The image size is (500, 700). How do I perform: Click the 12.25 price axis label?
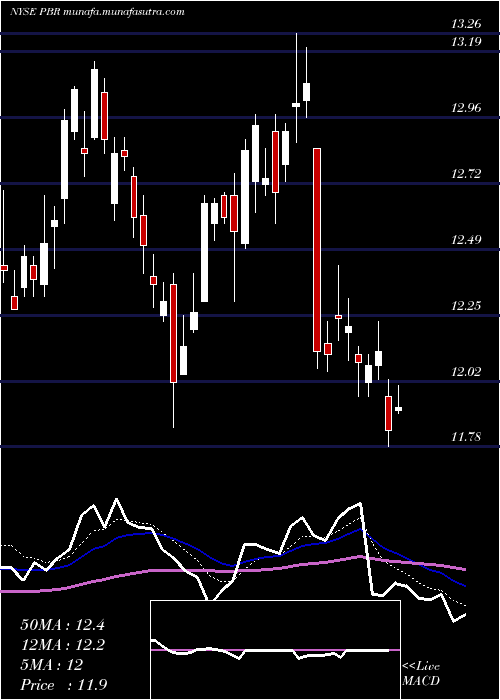pyautogui.click(x=466, y=306)
